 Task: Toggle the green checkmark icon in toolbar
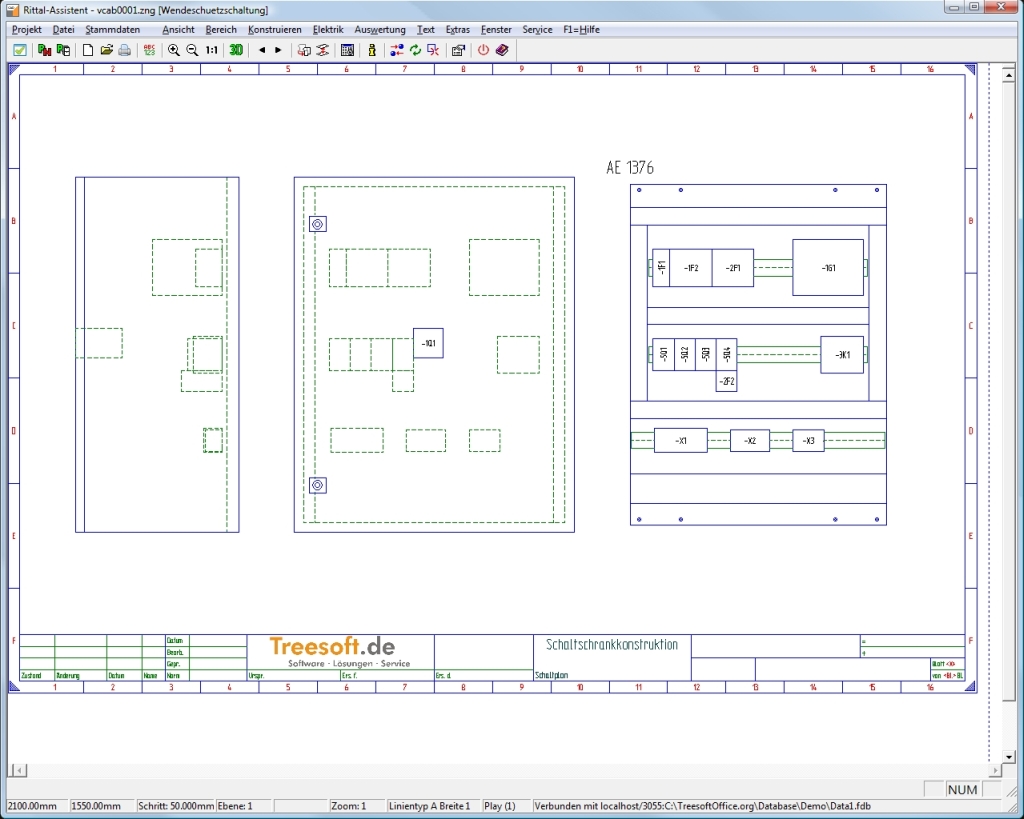[19, 49]
